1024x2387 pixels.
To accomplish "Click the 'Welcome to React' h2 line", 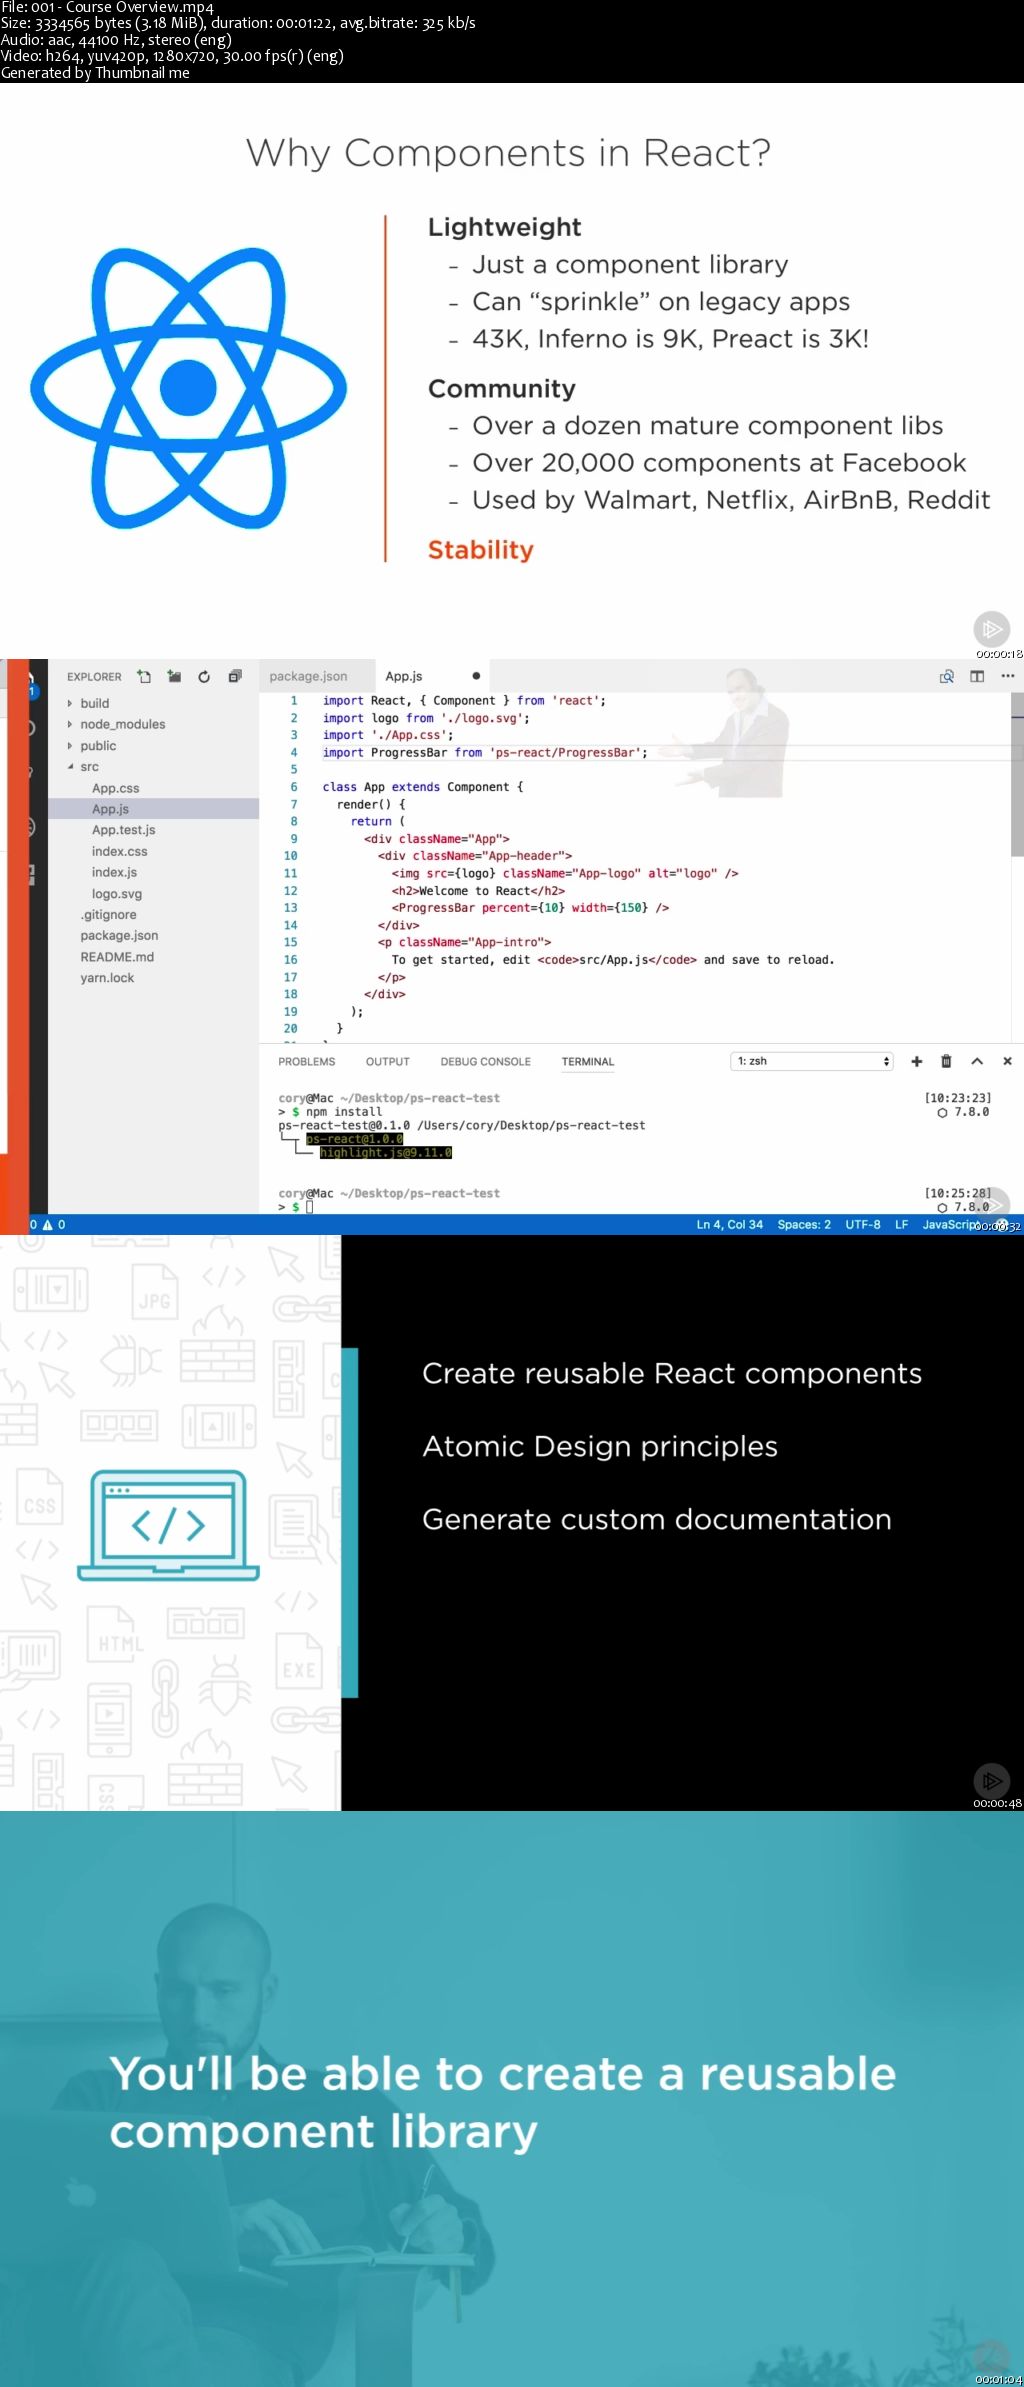I will pyautogui.click(x=478, y=892).
